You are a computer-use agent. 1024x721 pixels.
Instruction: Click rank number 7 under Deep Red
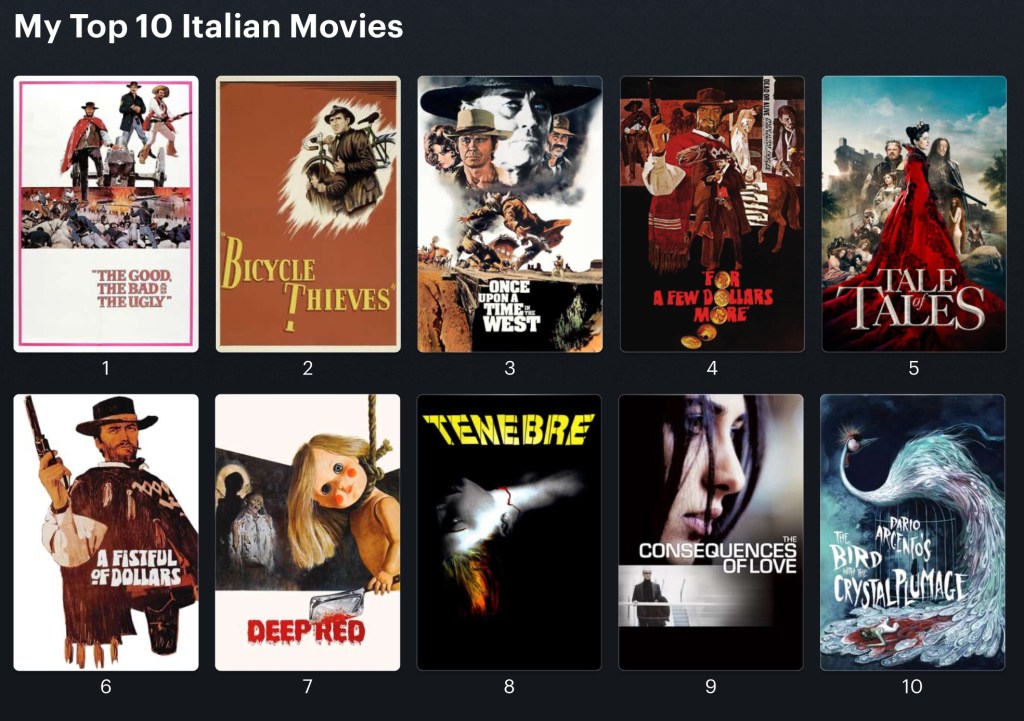click(308, 686)
